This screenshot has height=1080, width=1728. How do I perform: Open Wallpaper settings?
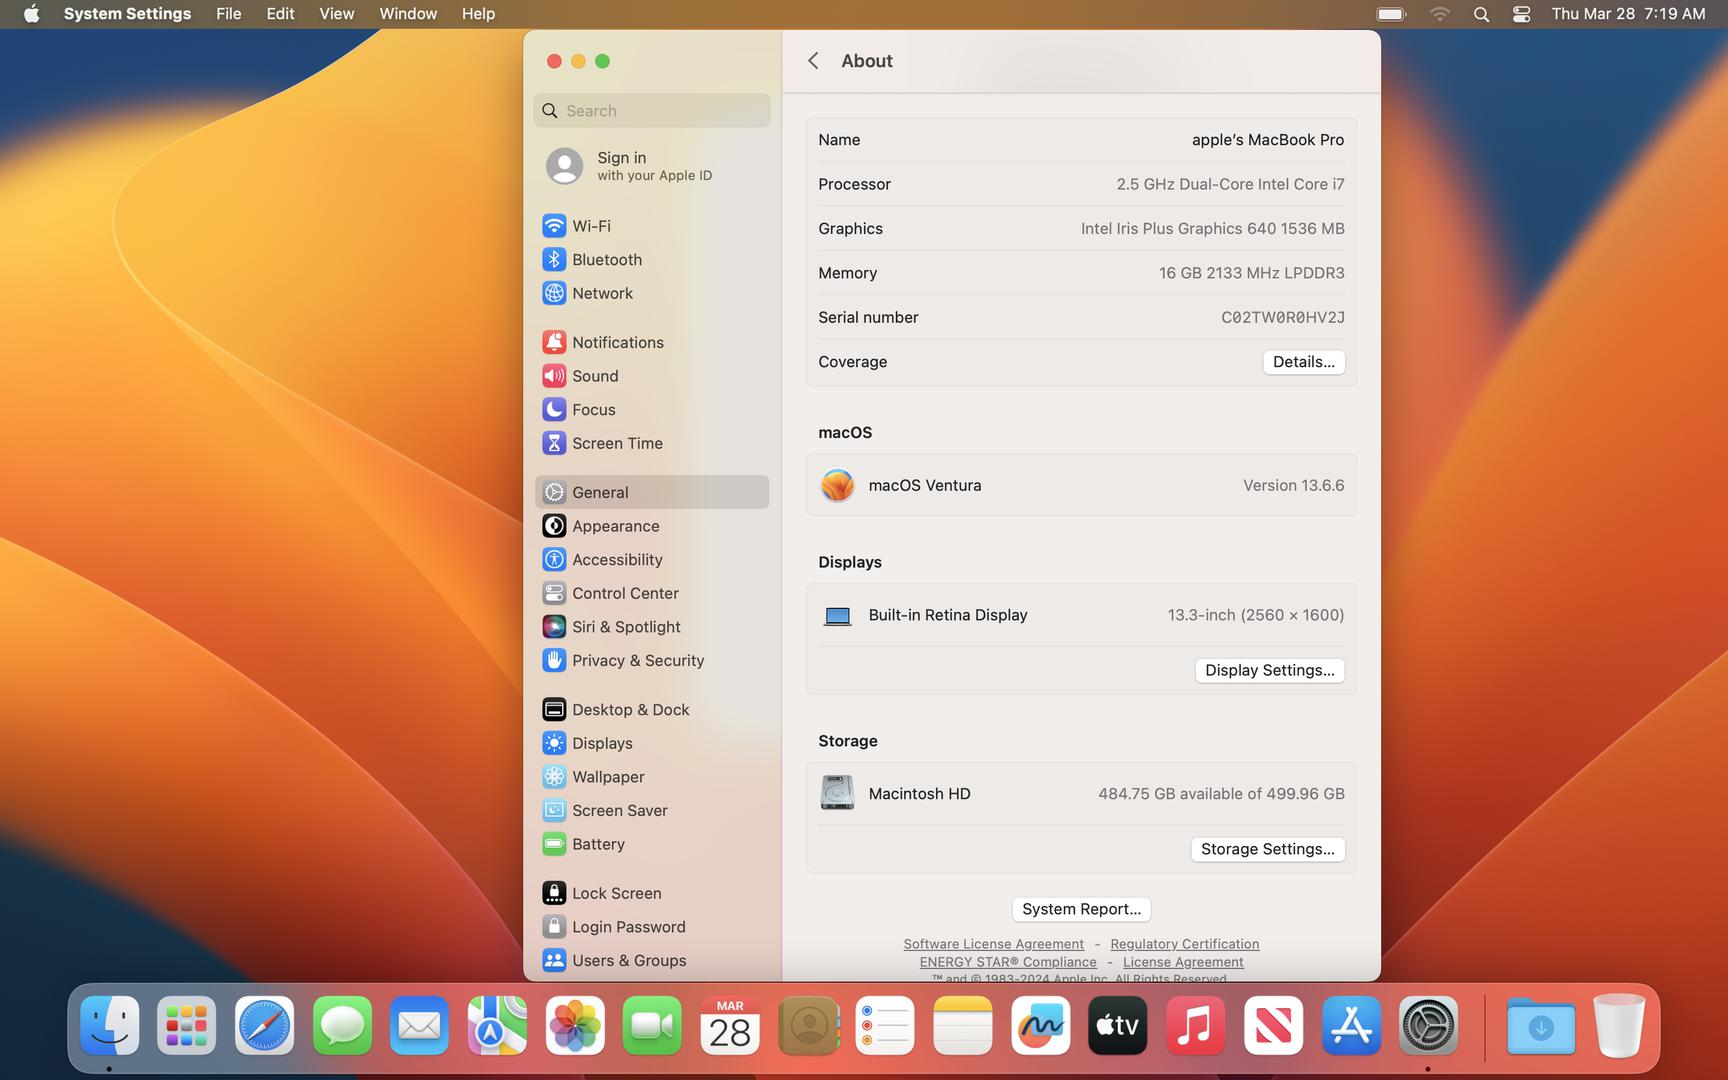[x=652, y=777]
